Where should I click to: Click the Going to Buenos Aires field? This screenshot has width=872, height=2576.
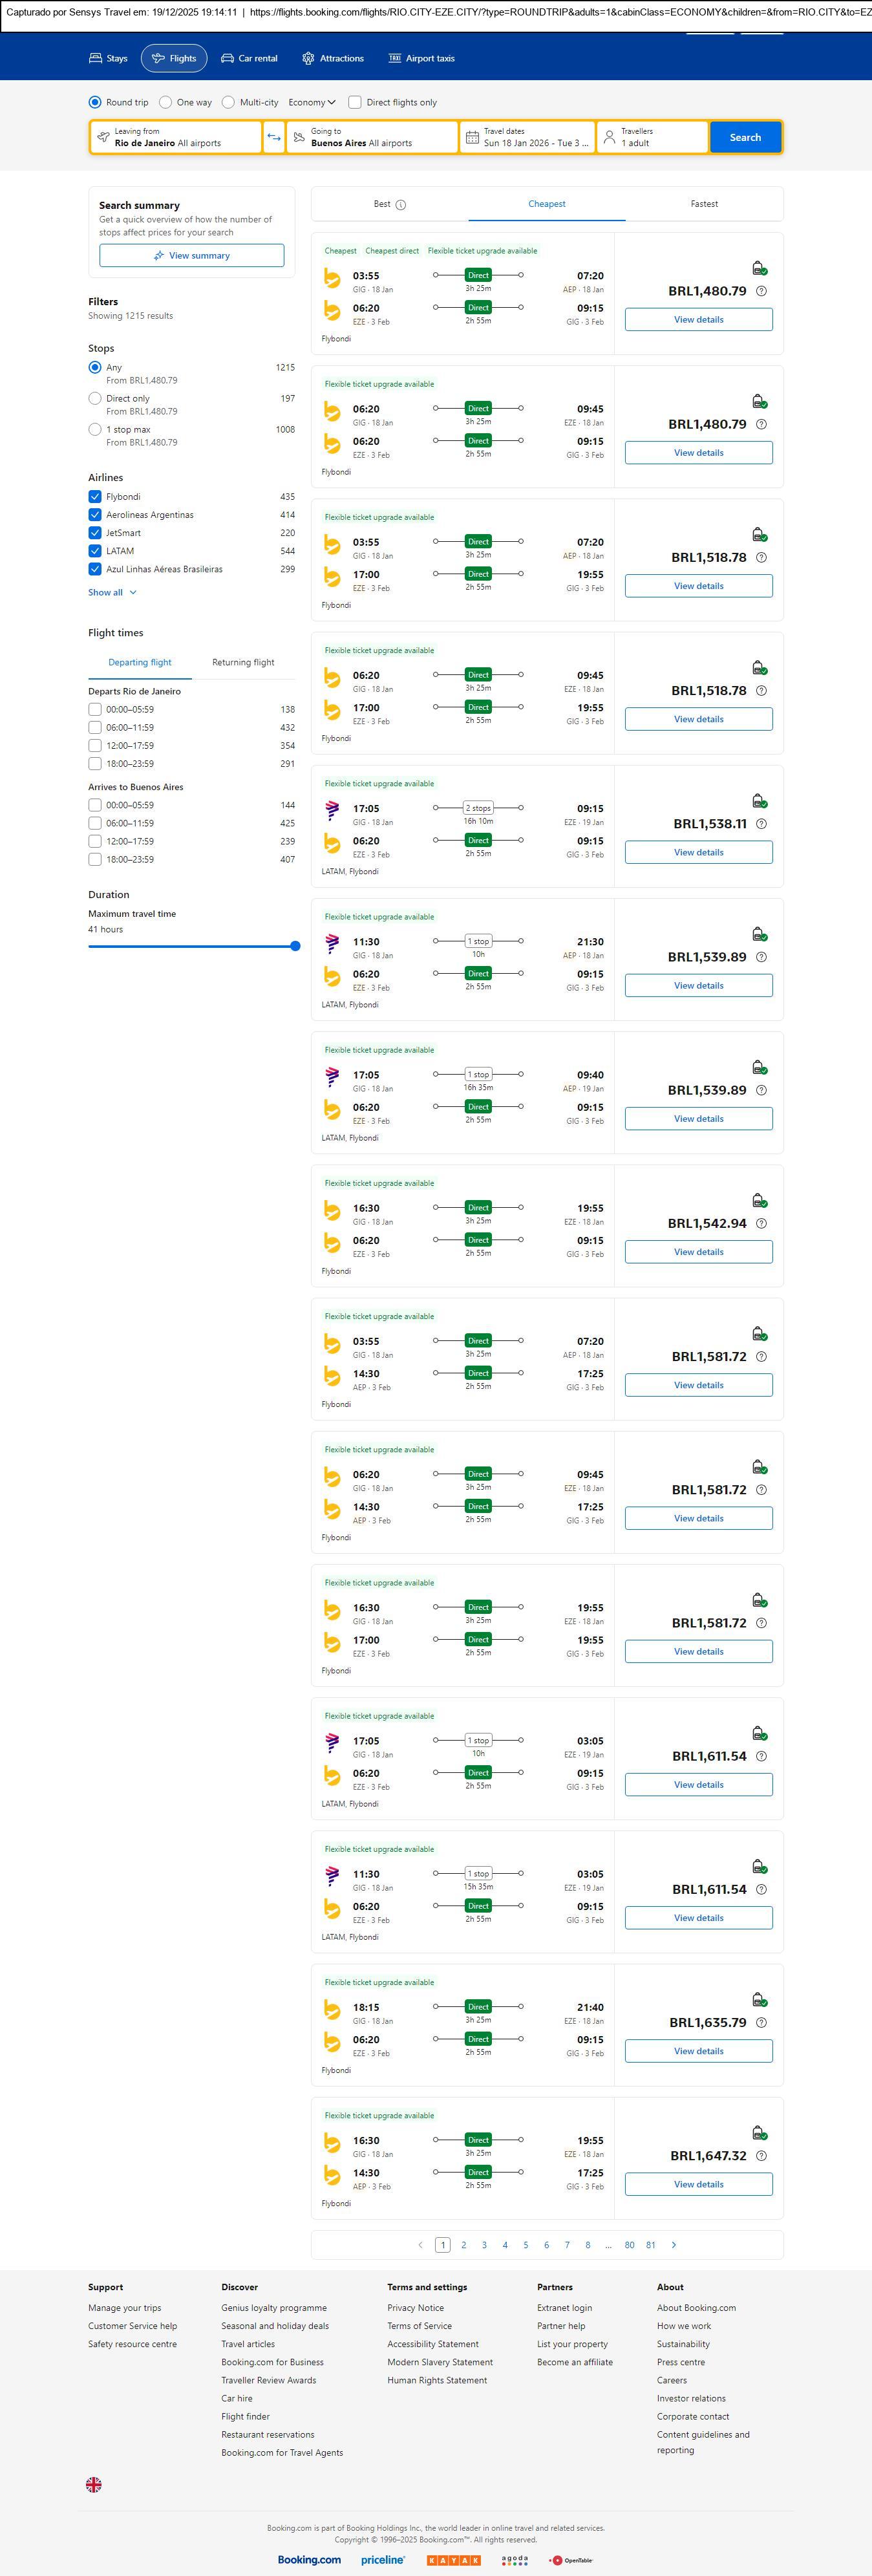click(371, 137)
